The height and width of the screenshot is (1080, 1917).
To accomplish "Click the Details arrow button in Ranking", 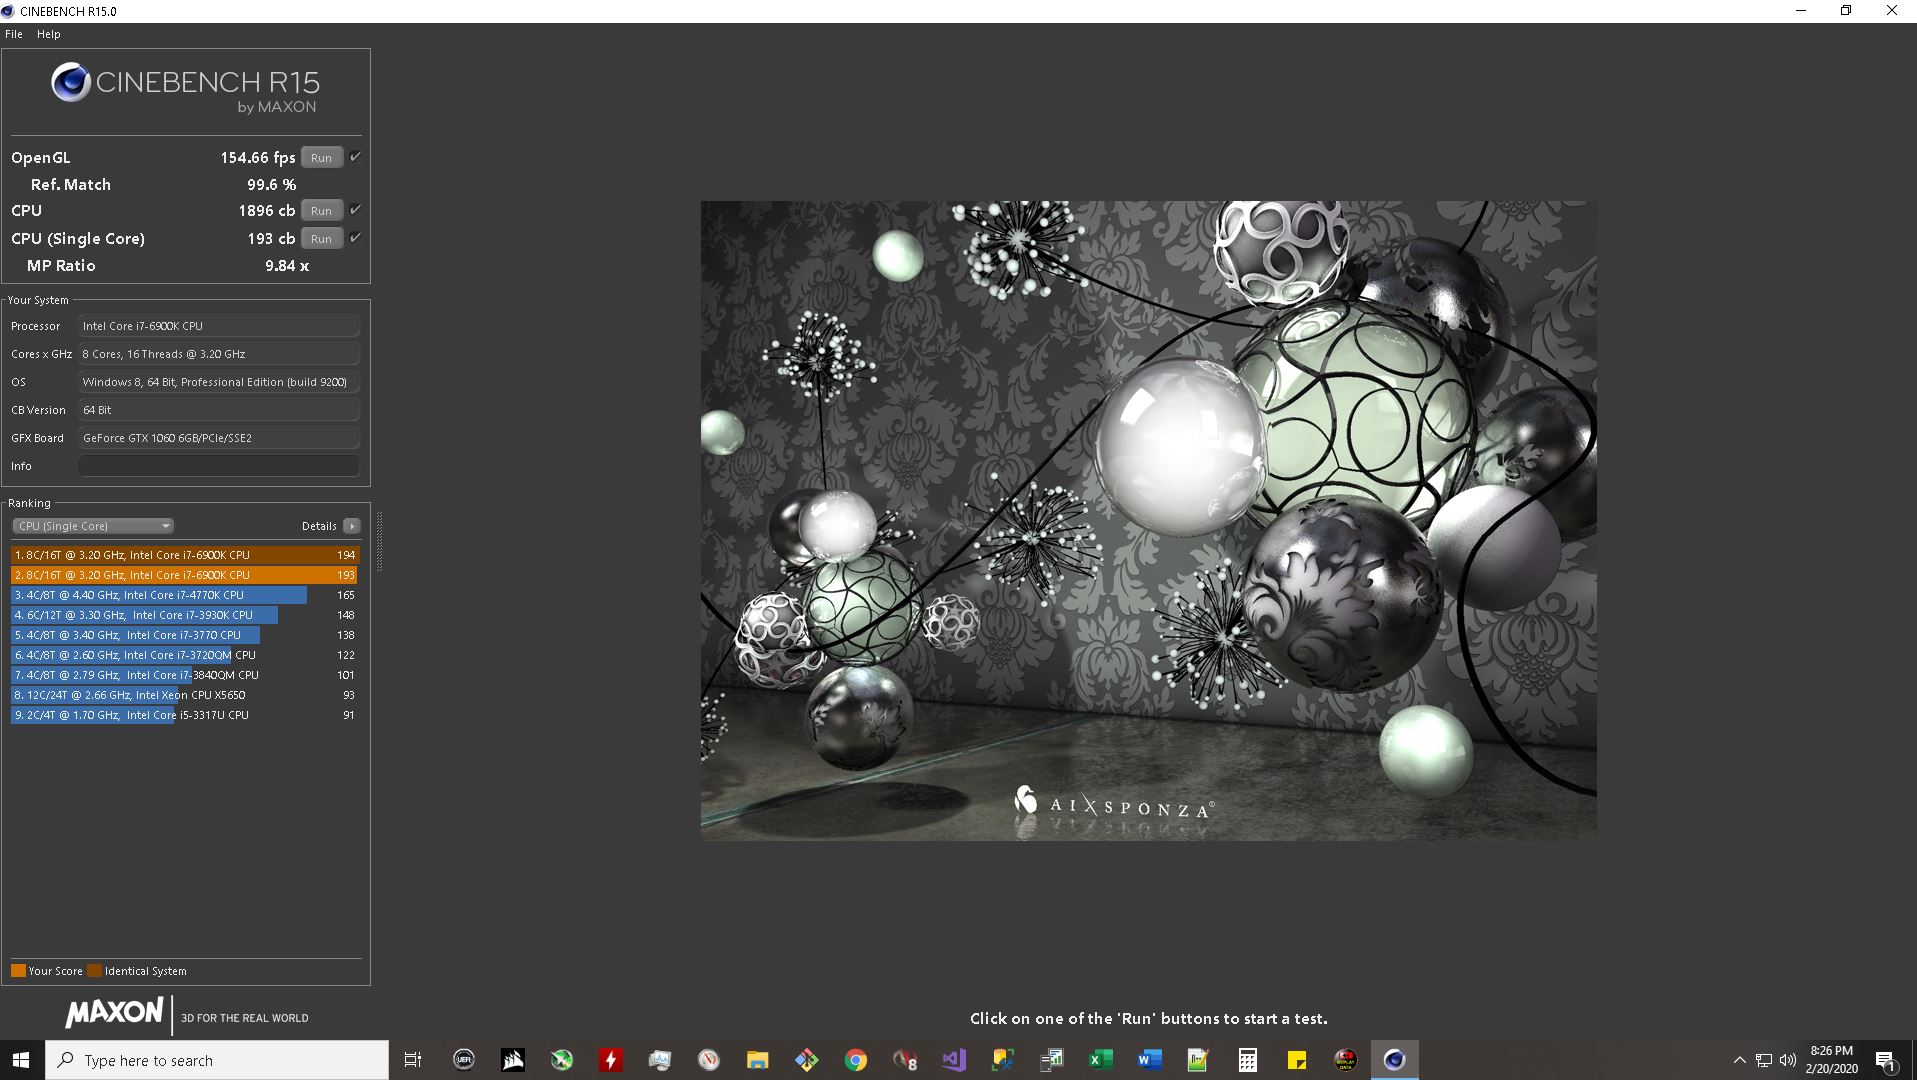I will 352,526.
